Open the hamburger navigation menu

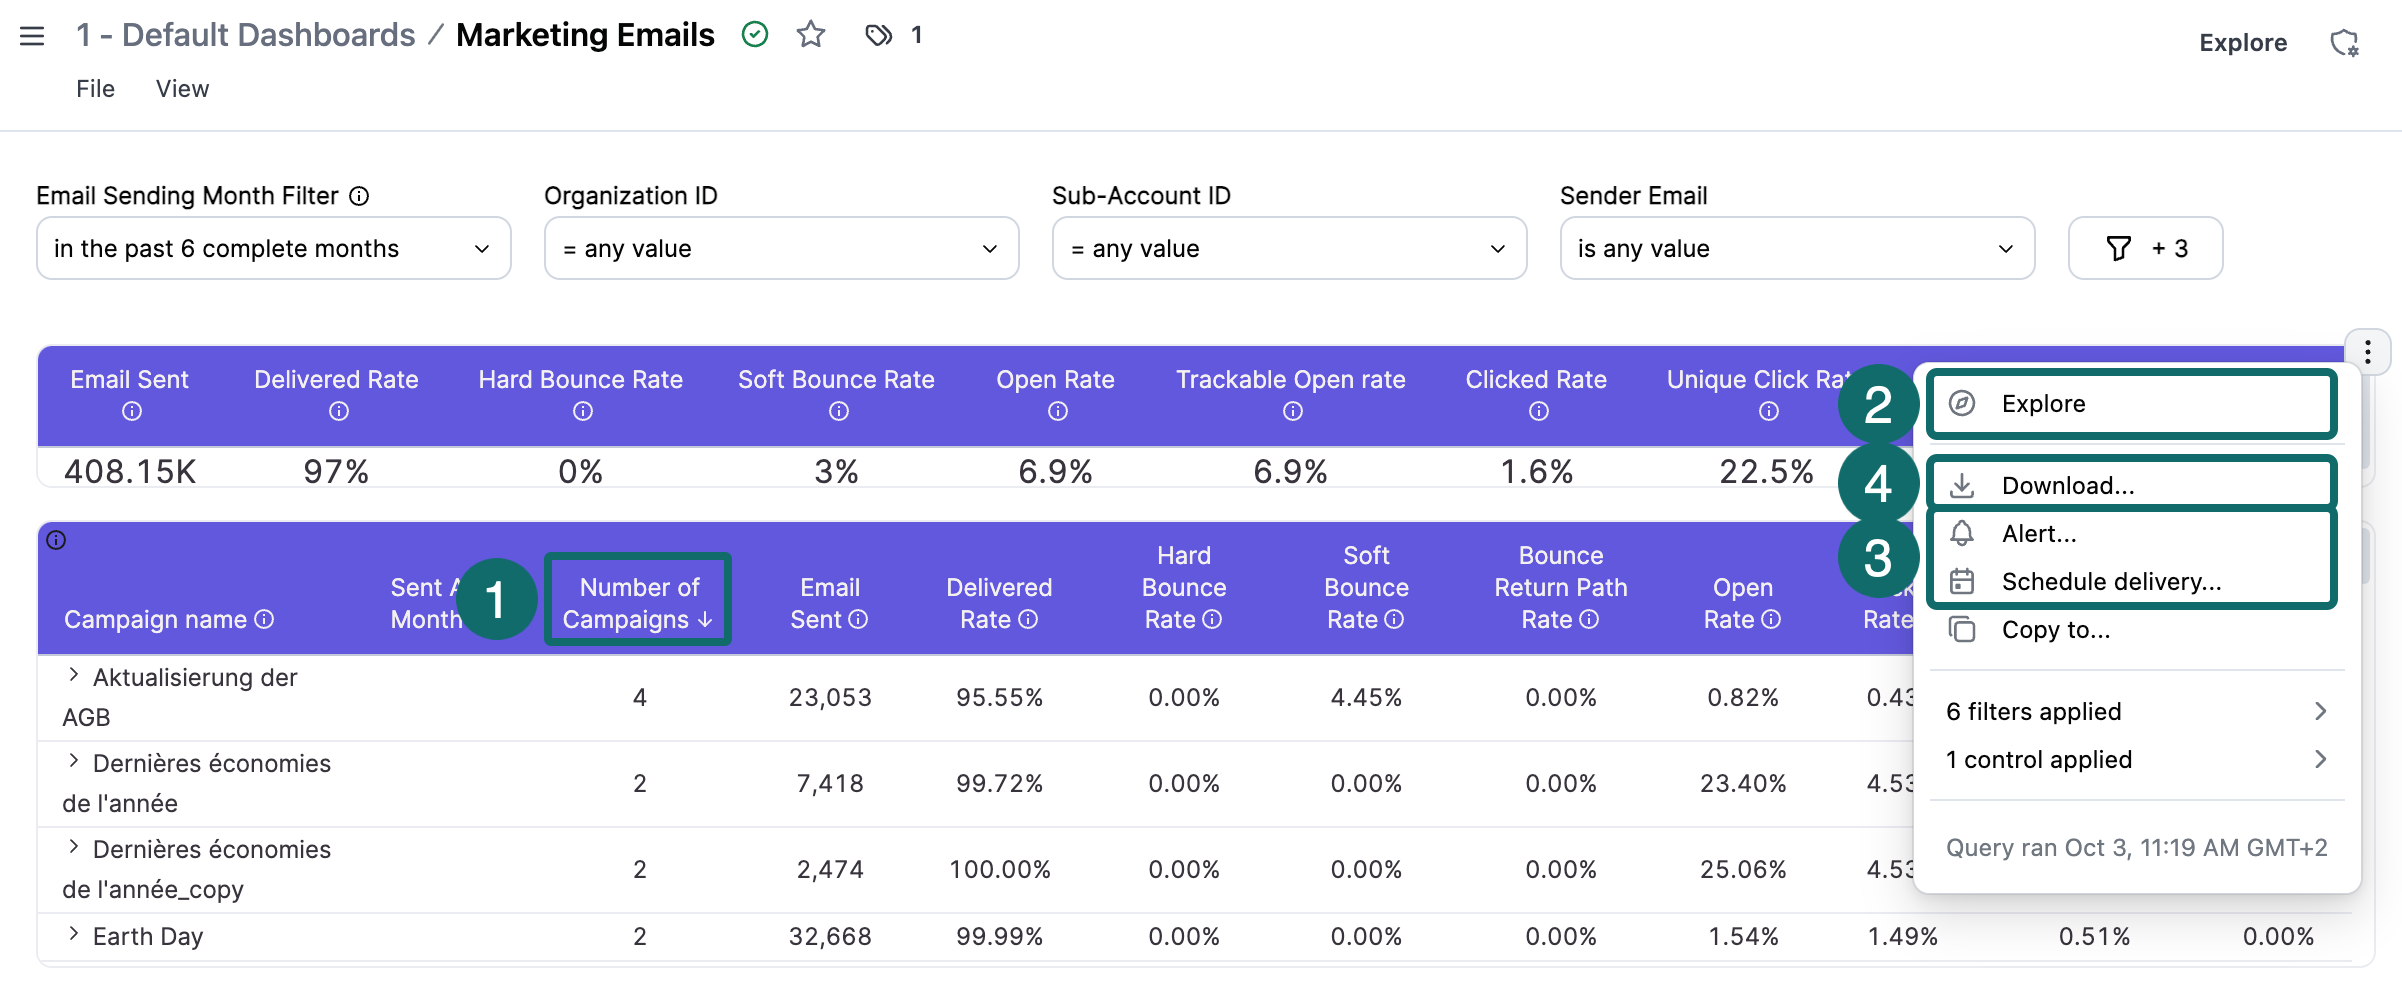[32, 36]
